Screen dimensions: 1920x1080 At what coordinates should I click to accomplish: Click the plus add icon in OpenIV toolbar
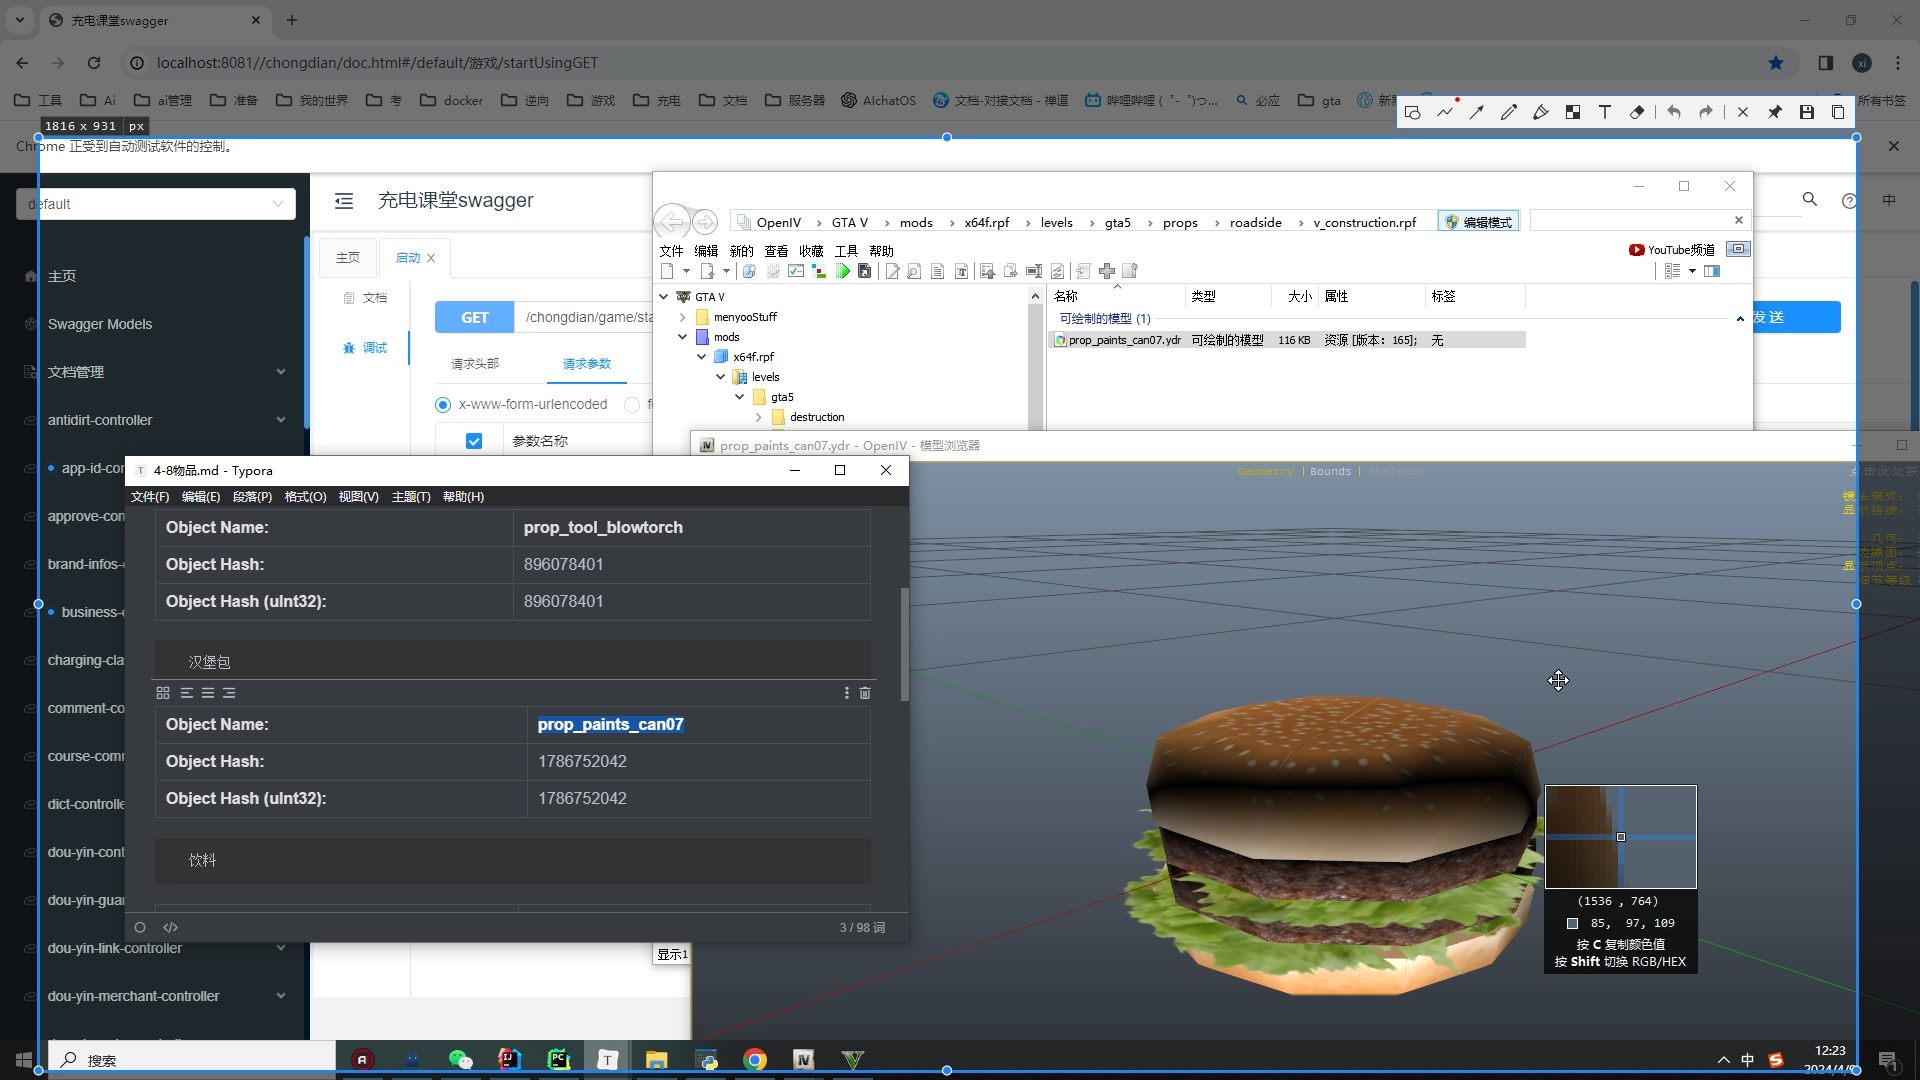coord(1107,271)
